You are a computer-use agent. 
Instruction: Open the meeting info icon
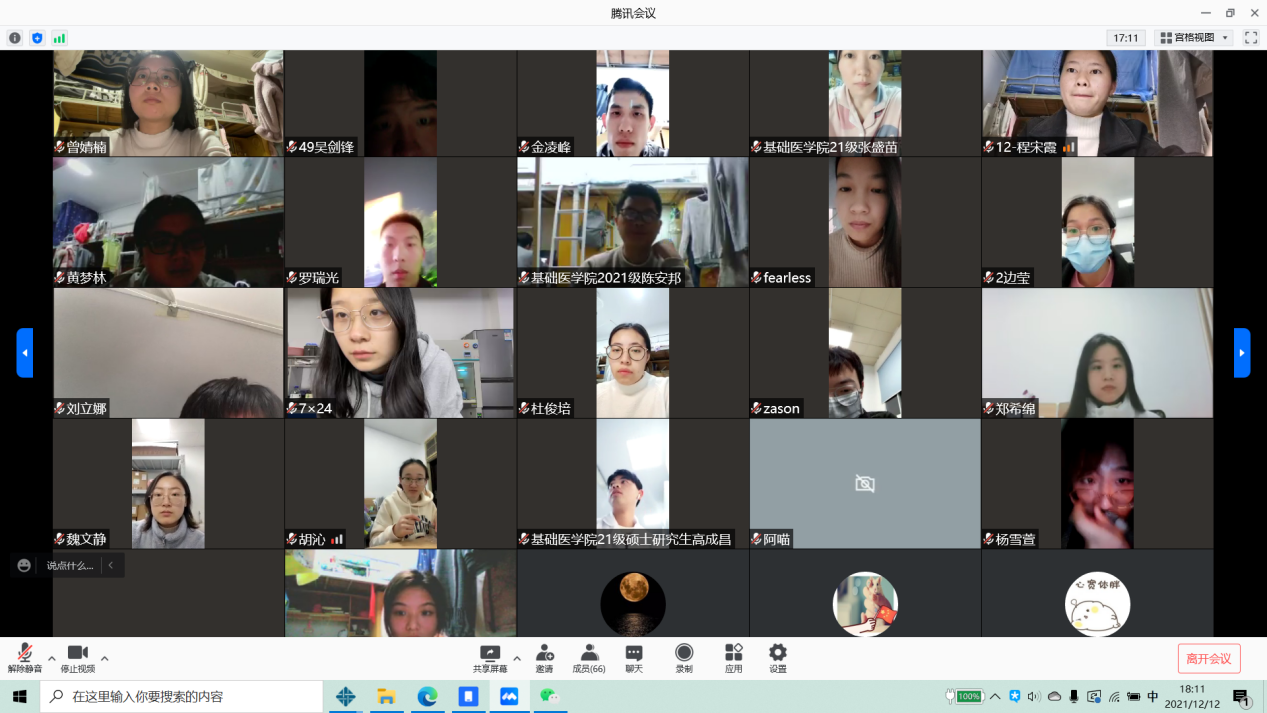[15, 38]
